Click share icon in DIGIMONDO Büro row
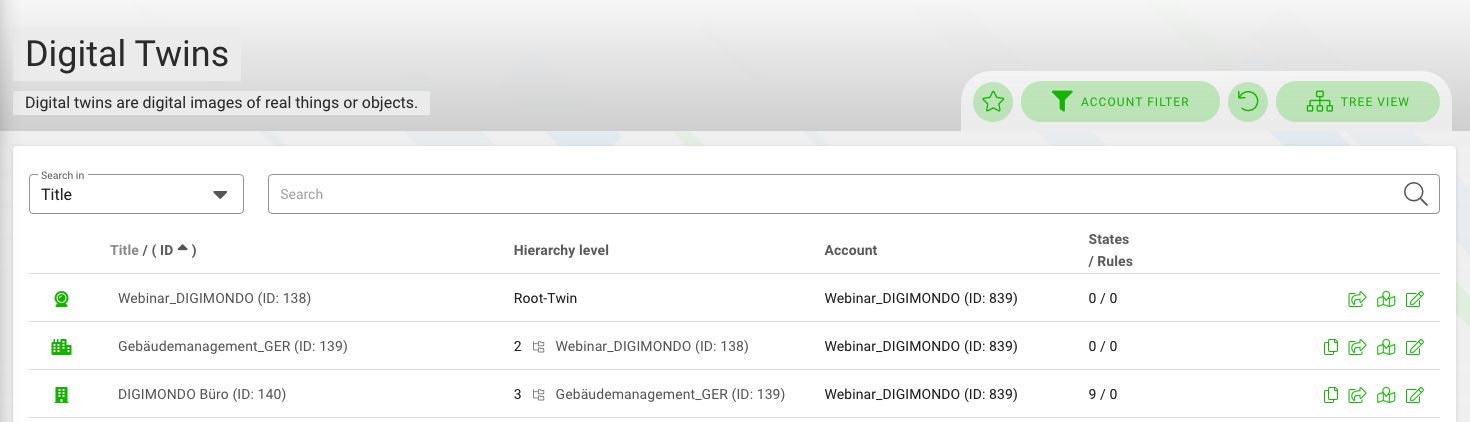 point(1357,395)
